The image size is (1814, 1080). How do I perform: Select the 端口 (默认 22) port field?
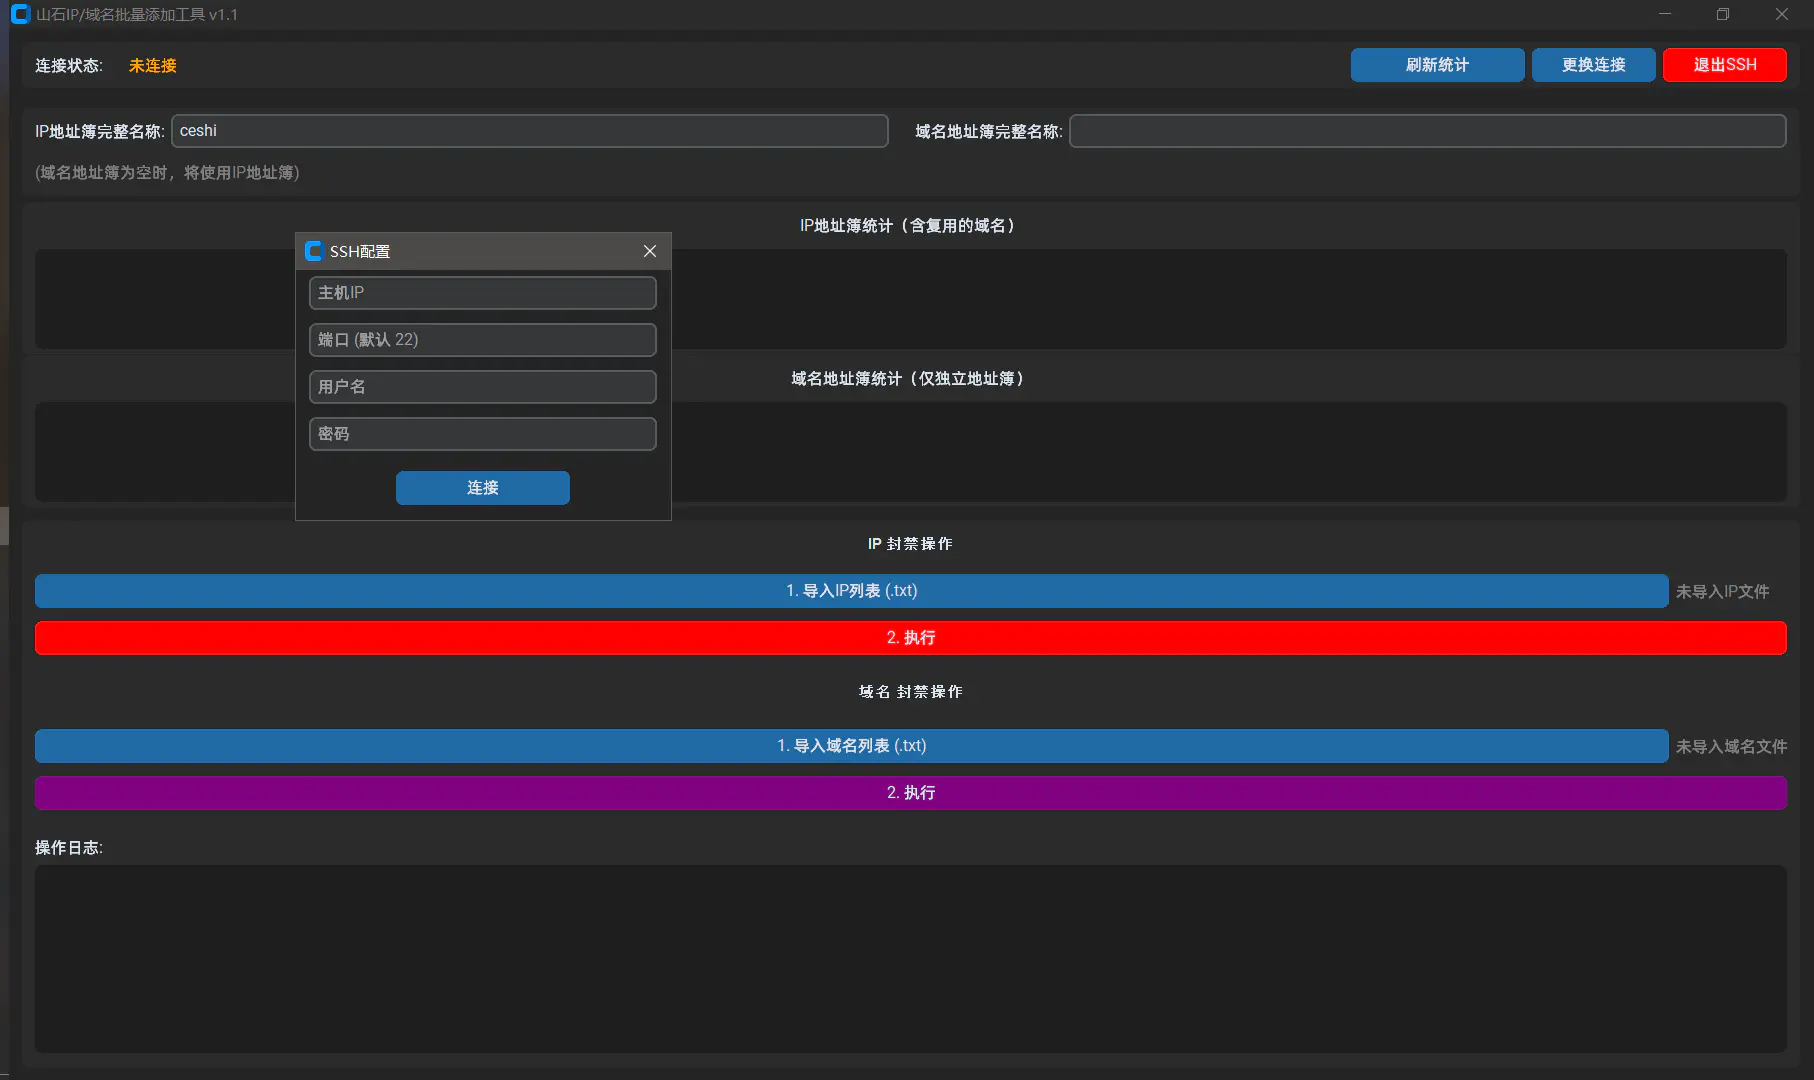tap(482, 340)
